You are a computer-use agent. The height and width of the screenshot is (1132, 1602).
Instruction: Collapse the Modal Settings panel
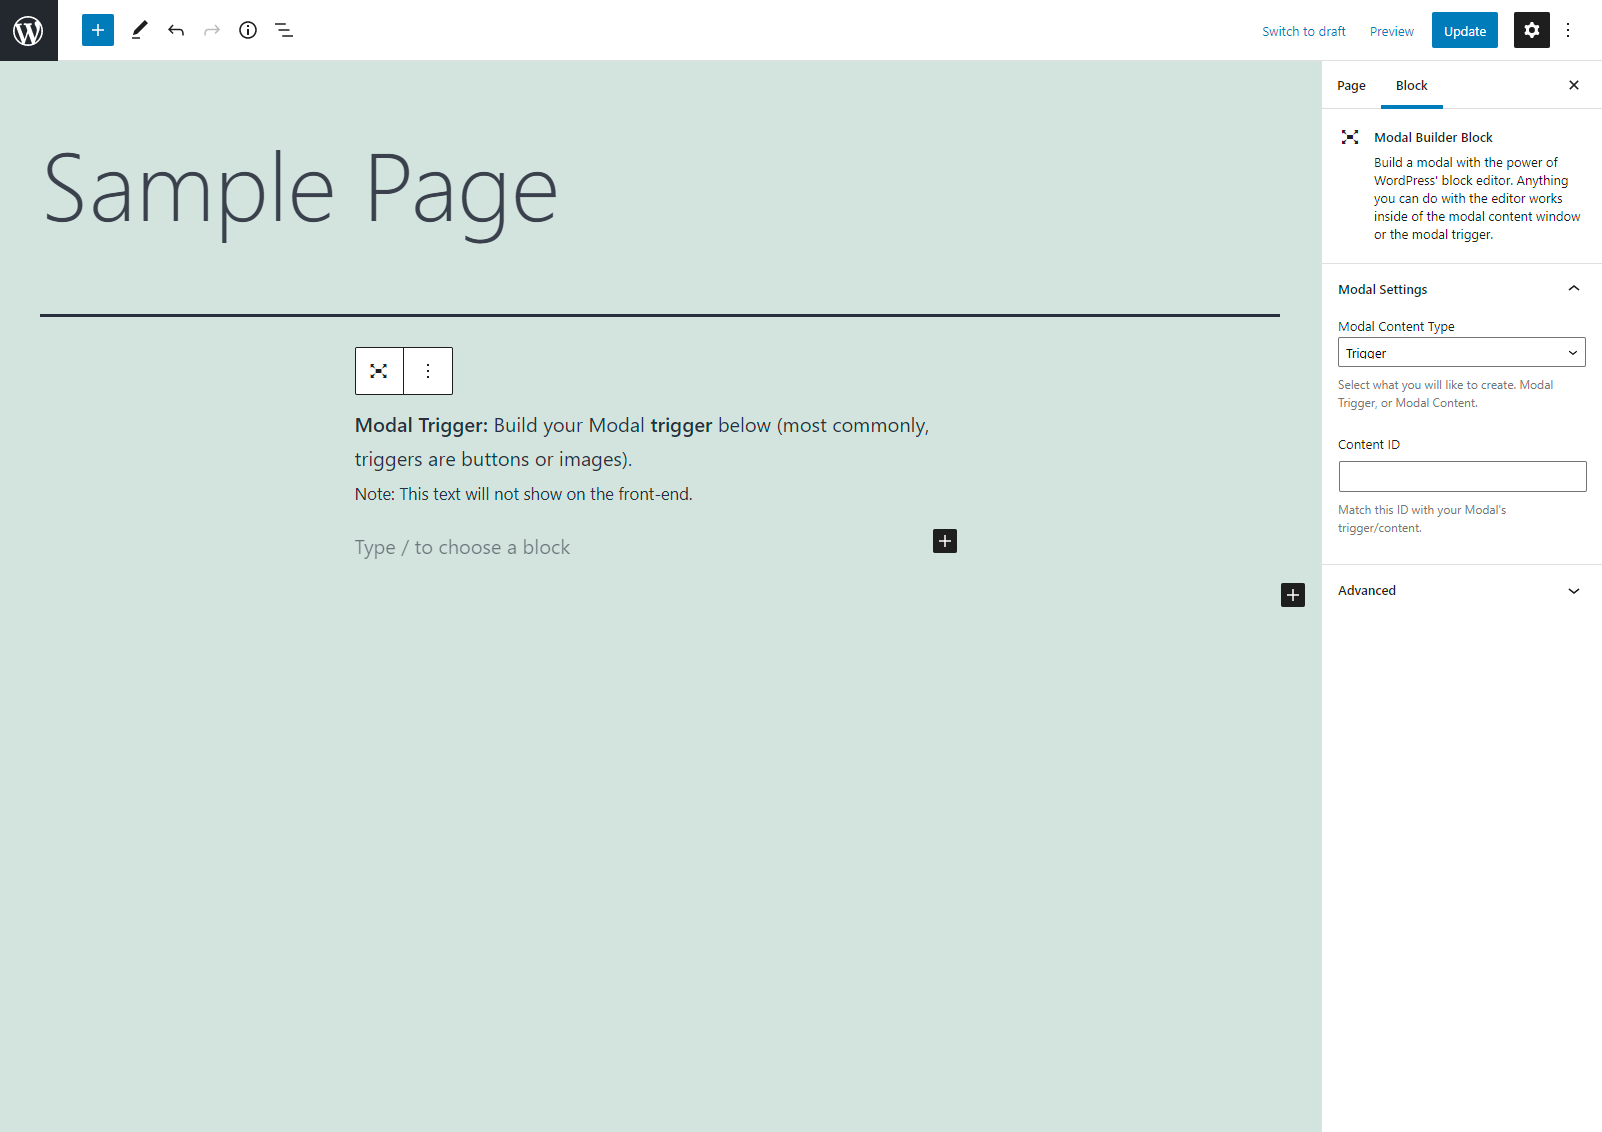coord(1573,289)
